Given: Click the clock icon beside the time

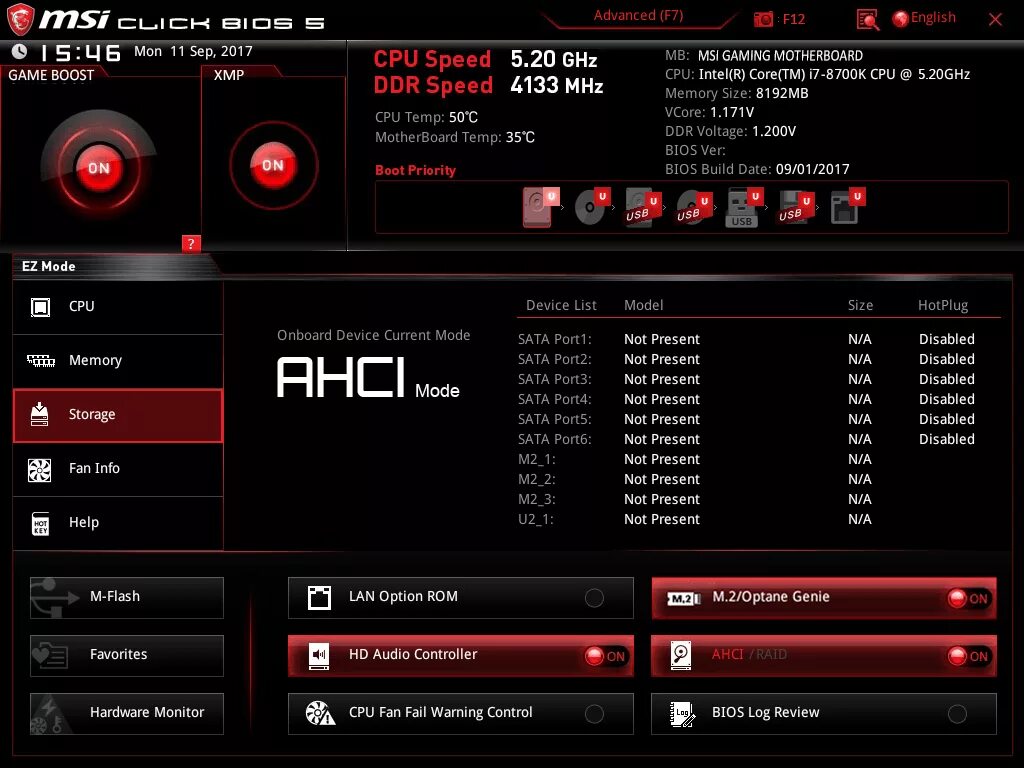Looking at the screenshot, I should 19,51.
